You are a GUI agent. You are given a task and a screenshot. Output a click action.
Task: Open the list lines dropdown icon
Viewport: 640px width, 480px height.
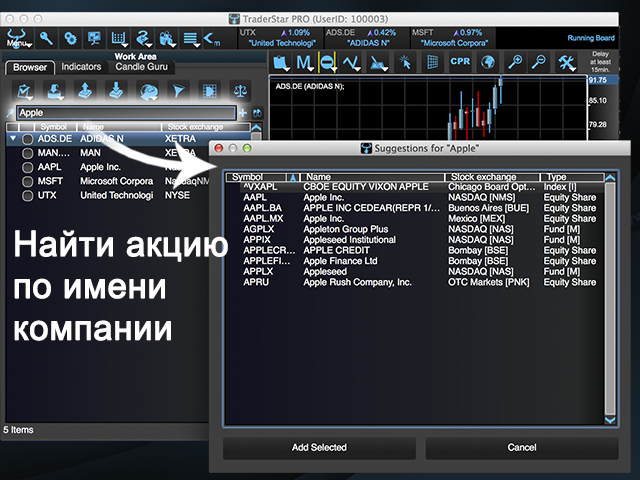click(191, 38)
